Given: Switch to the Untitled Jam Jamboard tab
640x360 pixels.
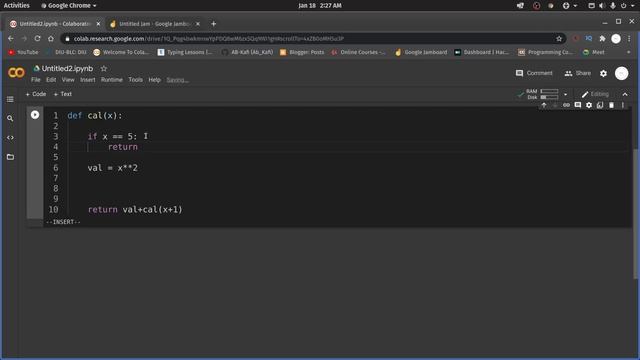Looking at the screenshot, I should pos(154,24).
